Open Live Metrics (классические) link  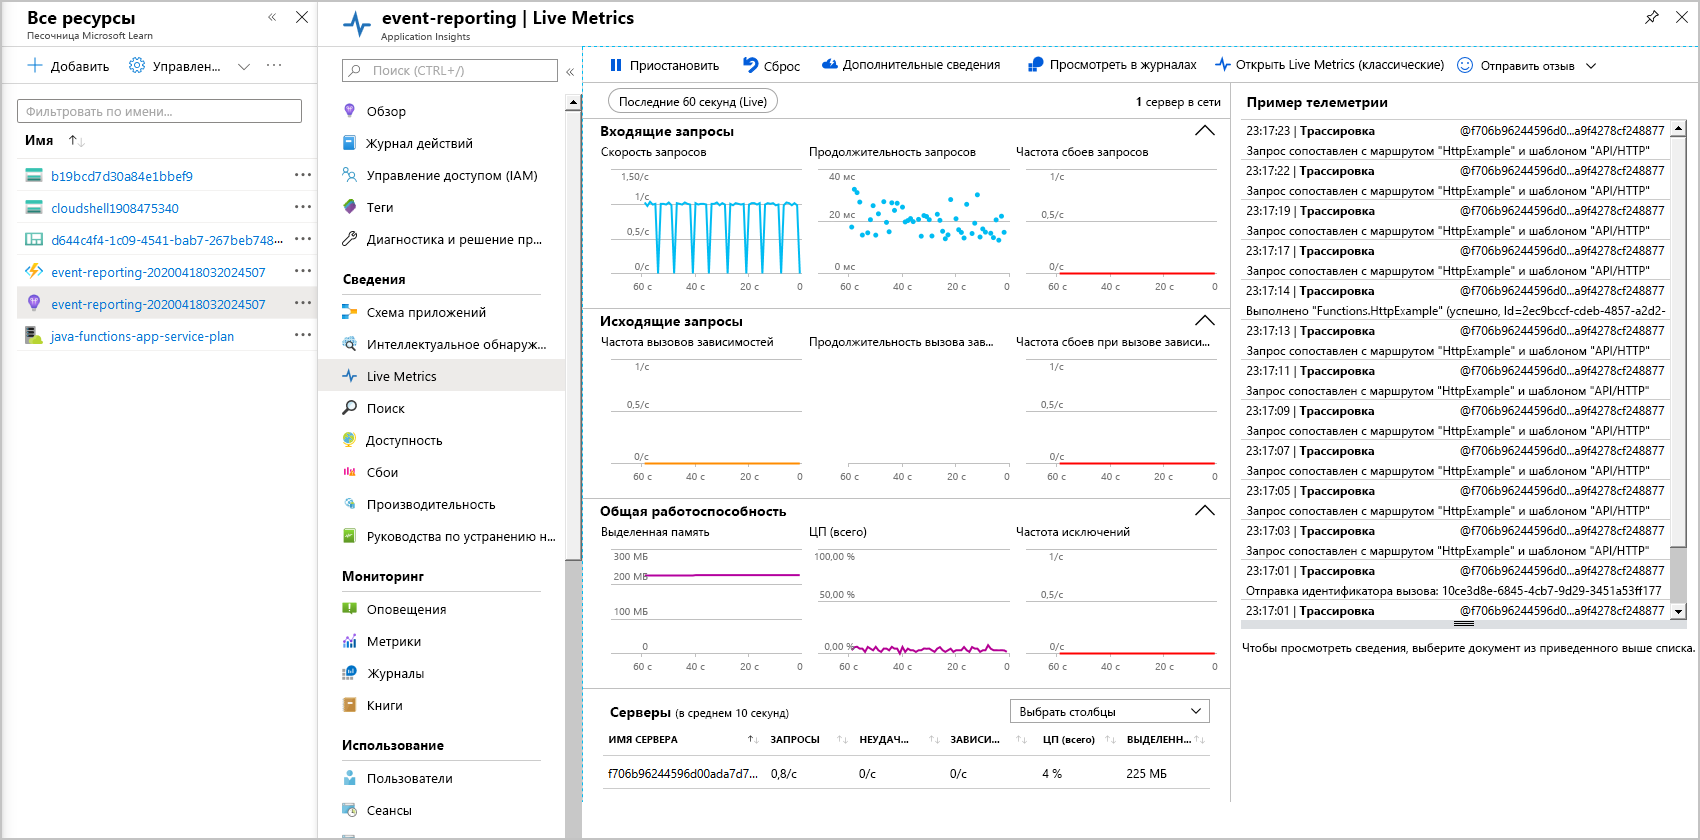point(1330,65)
